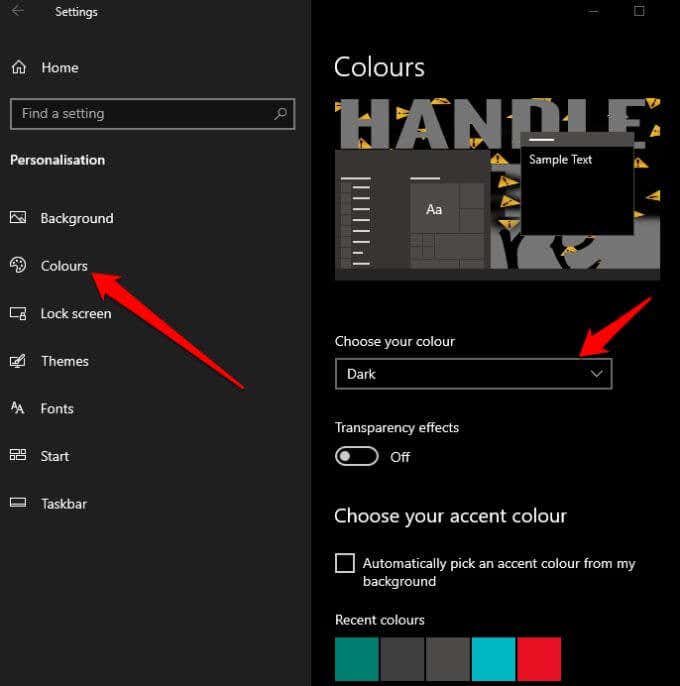Click the Choose your accent colour heading

point(450,516)
